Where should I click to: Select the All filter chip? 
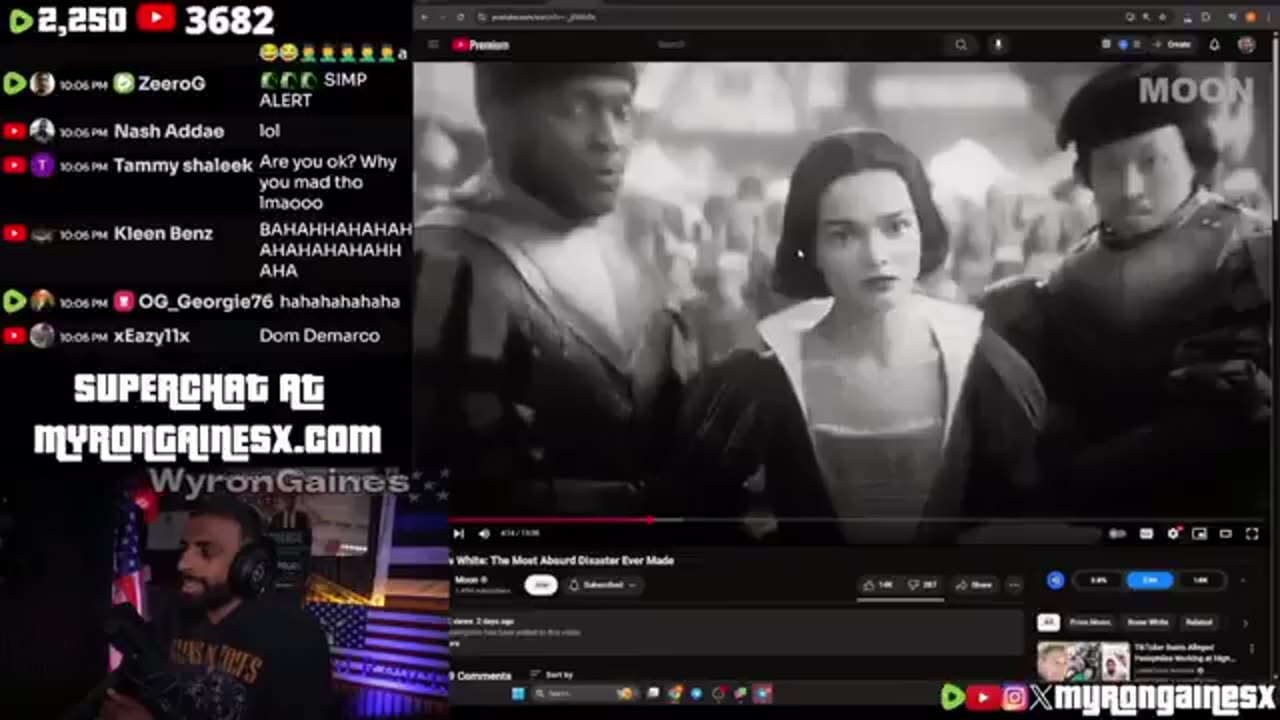tap(1048, 622)
